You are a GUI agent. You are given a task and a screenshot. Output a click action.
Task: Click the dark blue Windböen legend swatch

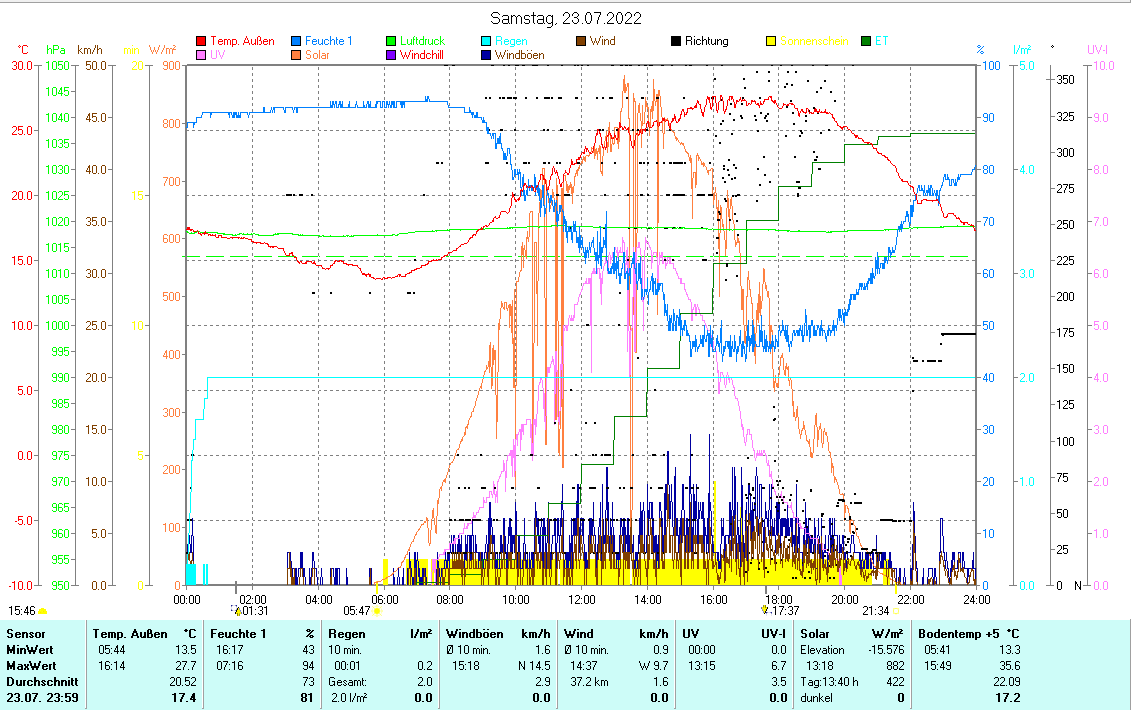487,55
